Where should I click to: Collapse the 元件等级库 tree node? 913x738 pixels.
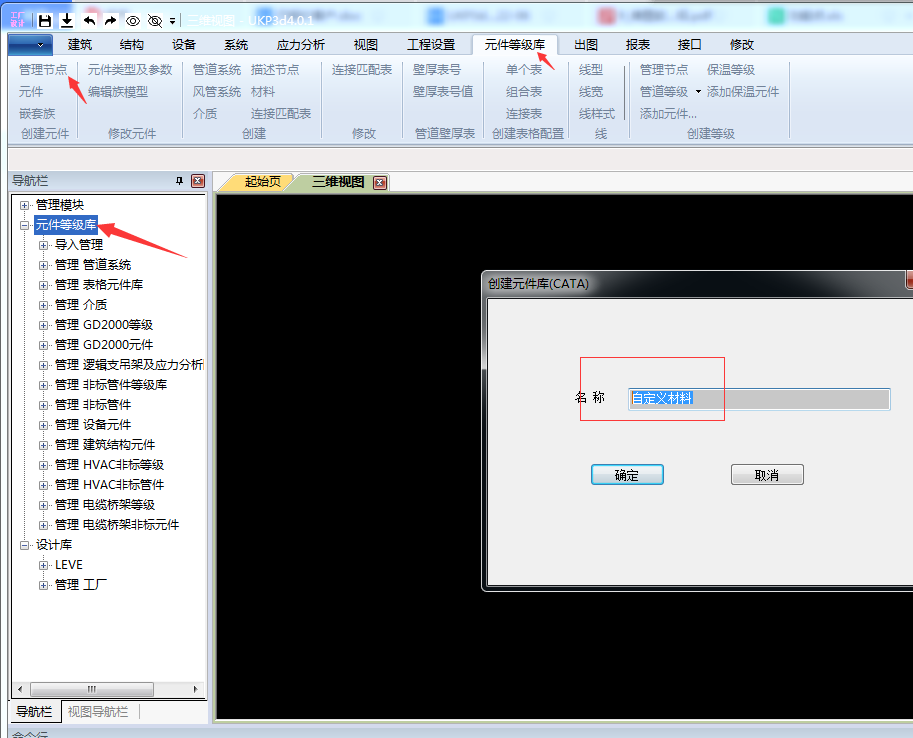25,225
